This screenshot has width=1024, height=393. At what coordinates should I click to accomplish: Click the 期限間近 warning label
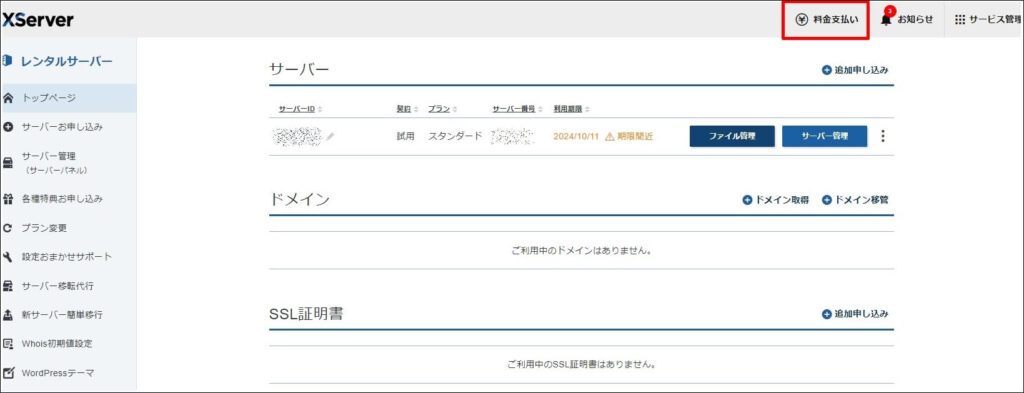tap(630, 136)
